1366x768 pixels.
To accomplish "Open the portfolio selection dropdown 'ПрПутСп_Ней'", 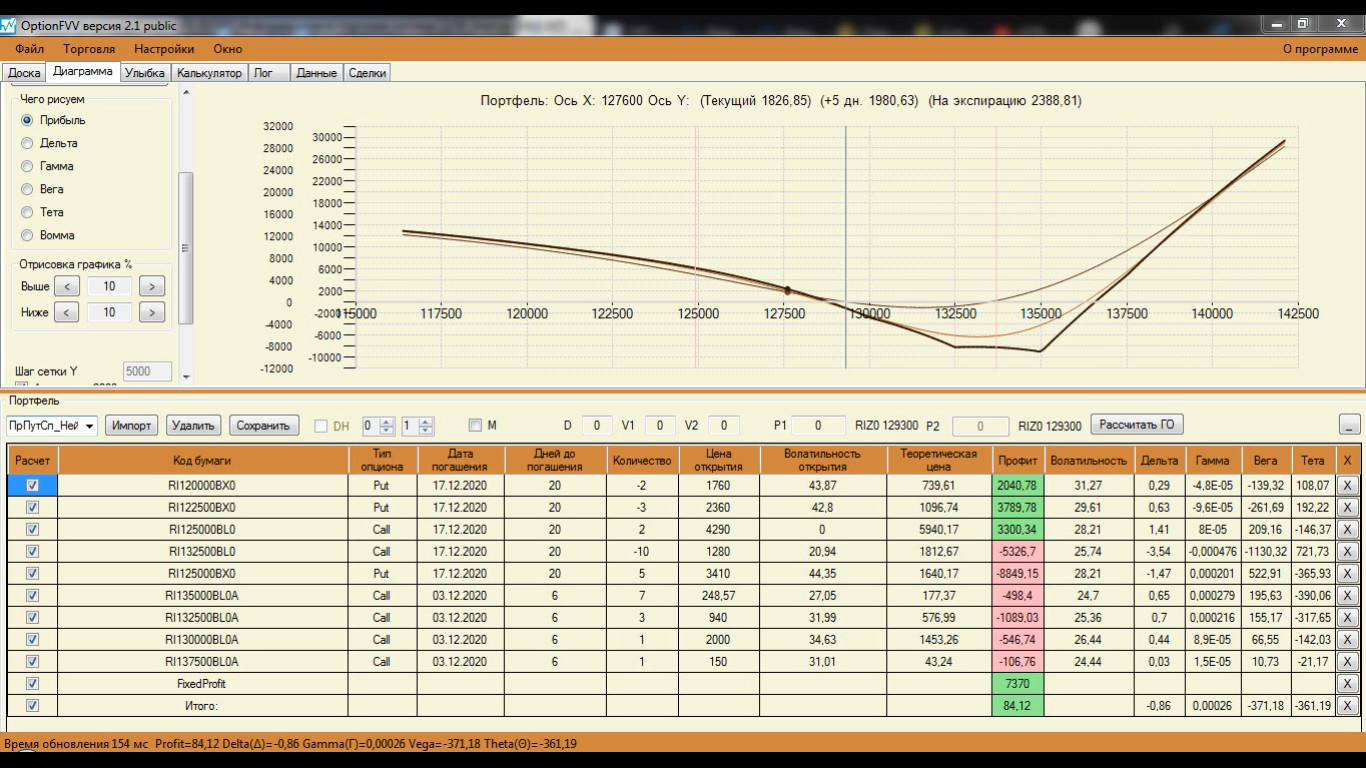I will [52, 426].
